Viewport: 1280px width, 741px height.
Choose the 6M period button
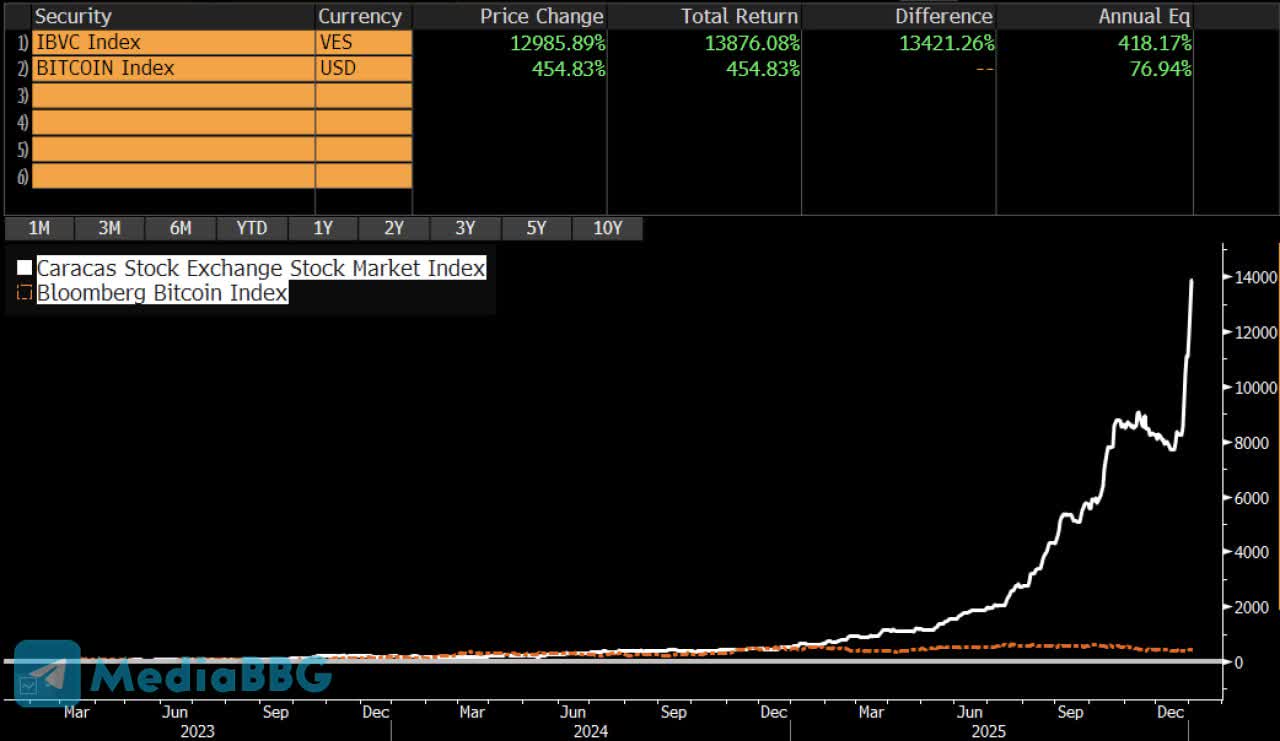point(180,228)
